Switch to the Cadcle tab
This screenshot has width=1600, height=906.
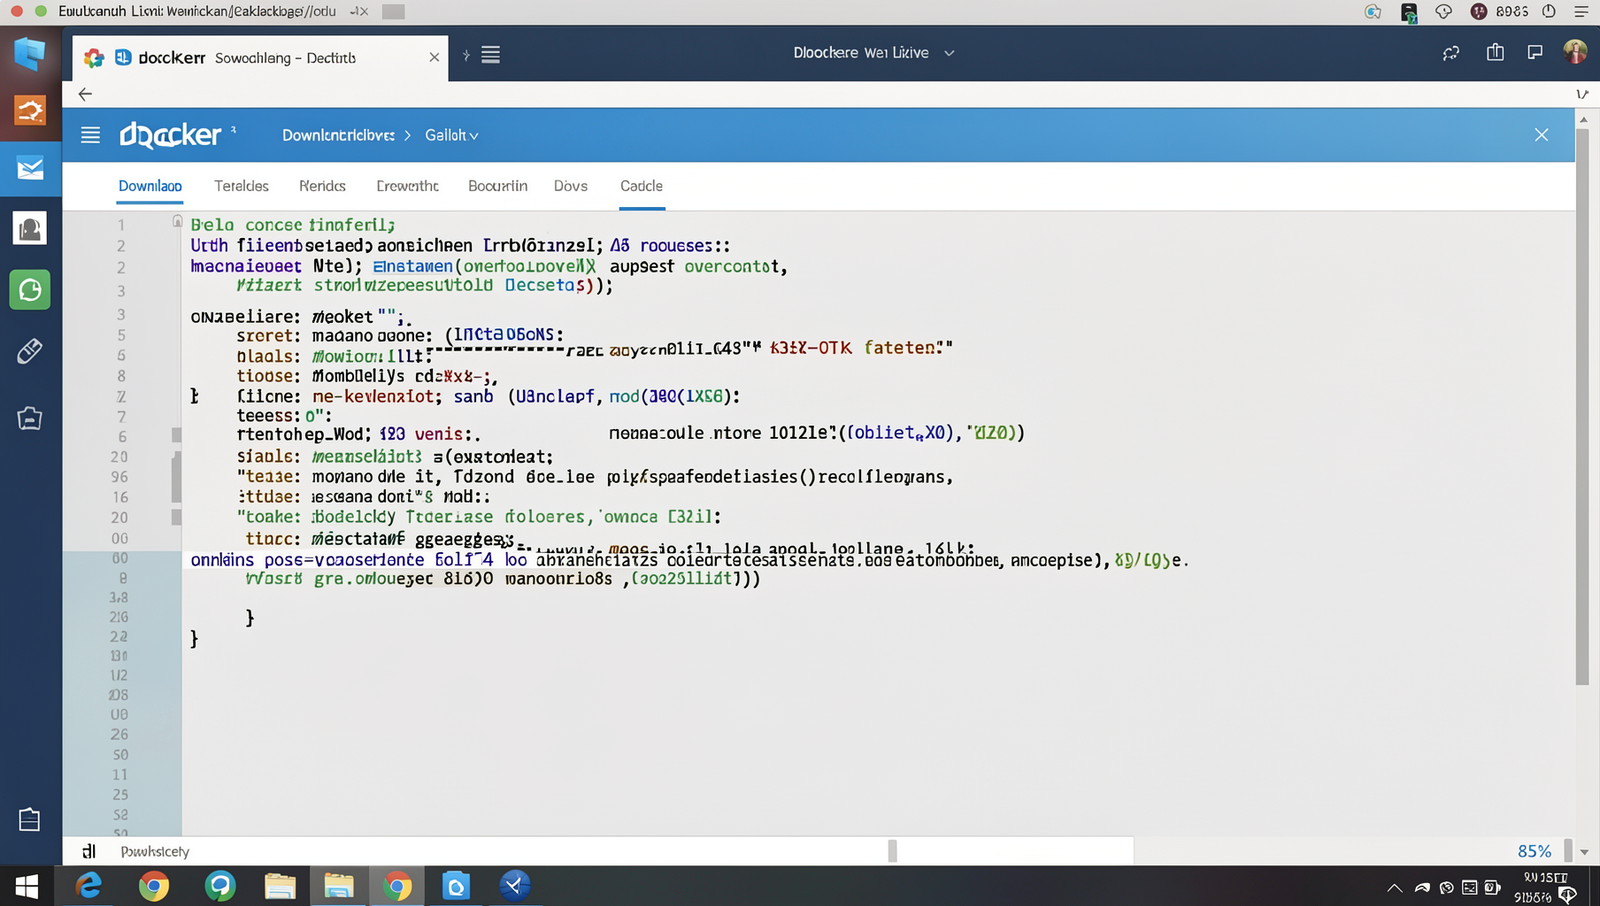(641, 186)
